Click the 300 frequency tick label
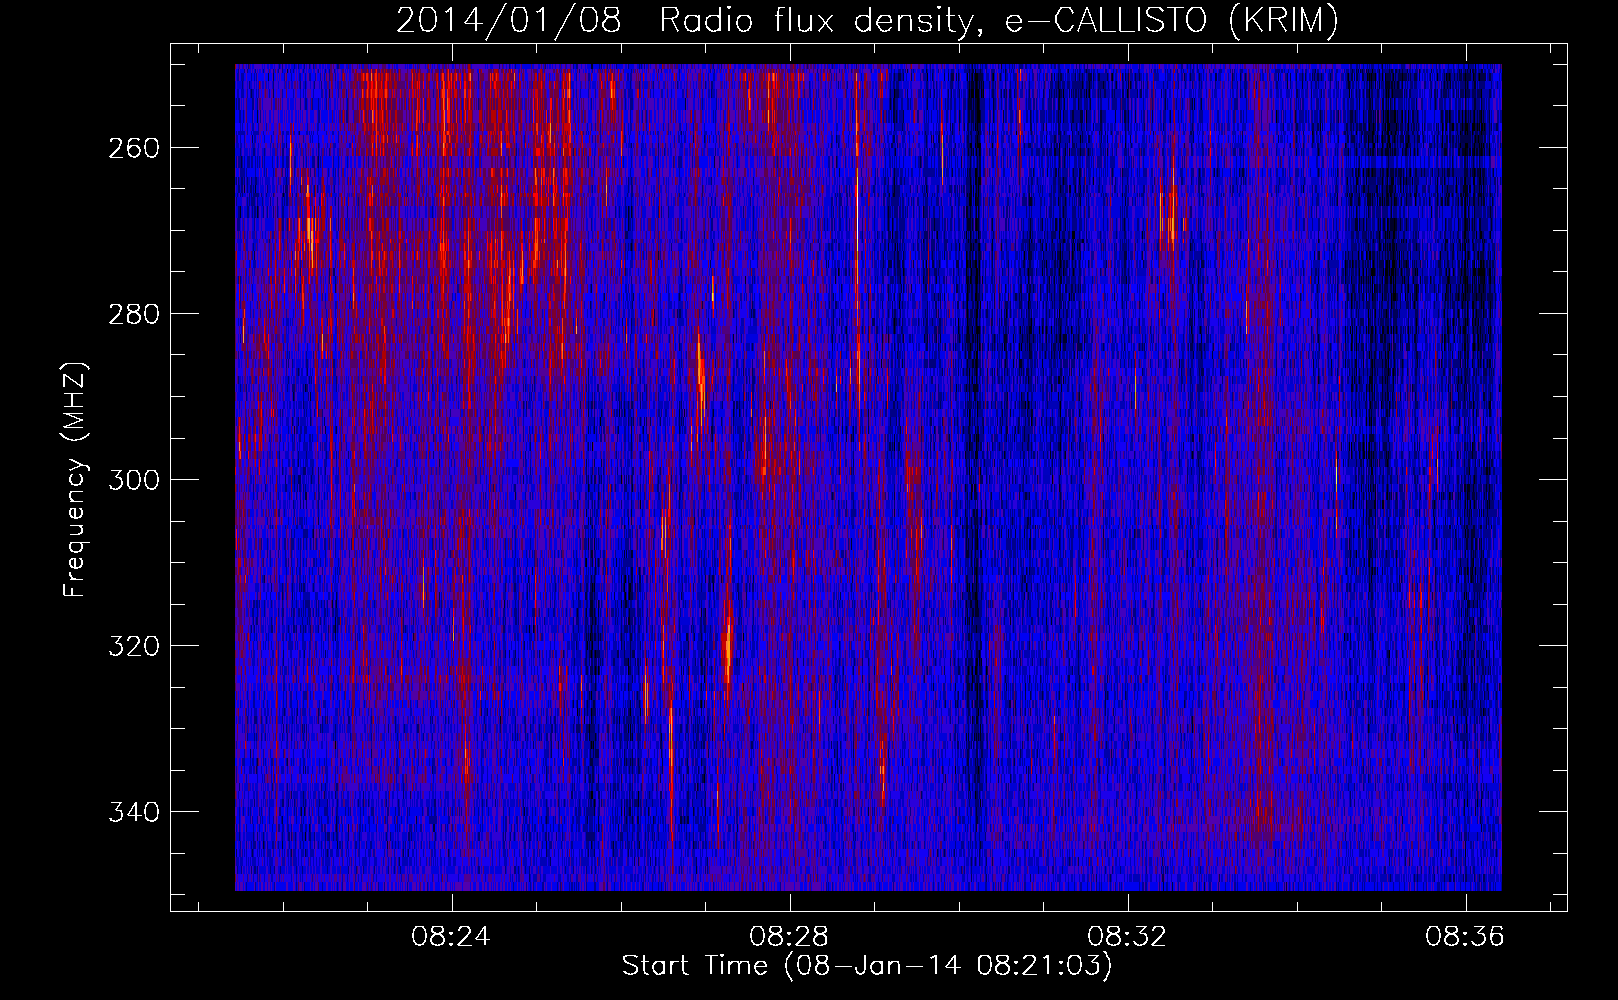Image resolution: width=1618 pixels, height=1000 pixels. (133, 480)
